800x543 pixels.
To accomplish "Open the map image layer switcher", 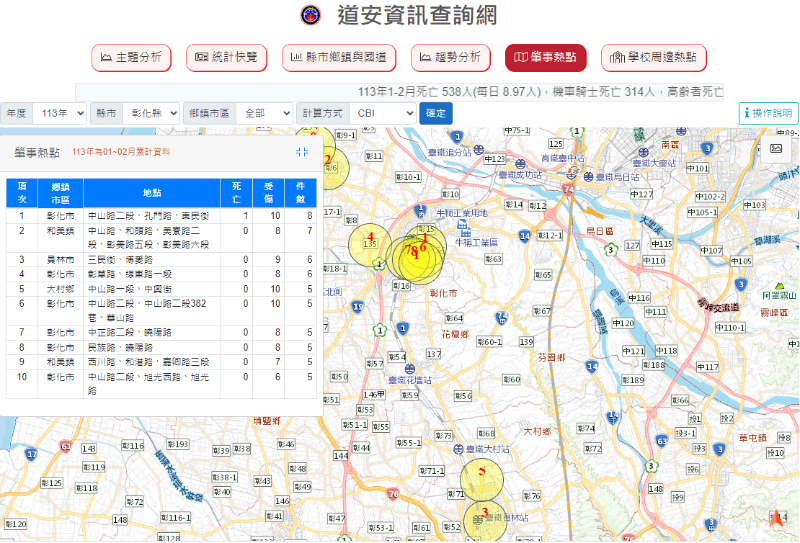I will (x=775, y=149).
